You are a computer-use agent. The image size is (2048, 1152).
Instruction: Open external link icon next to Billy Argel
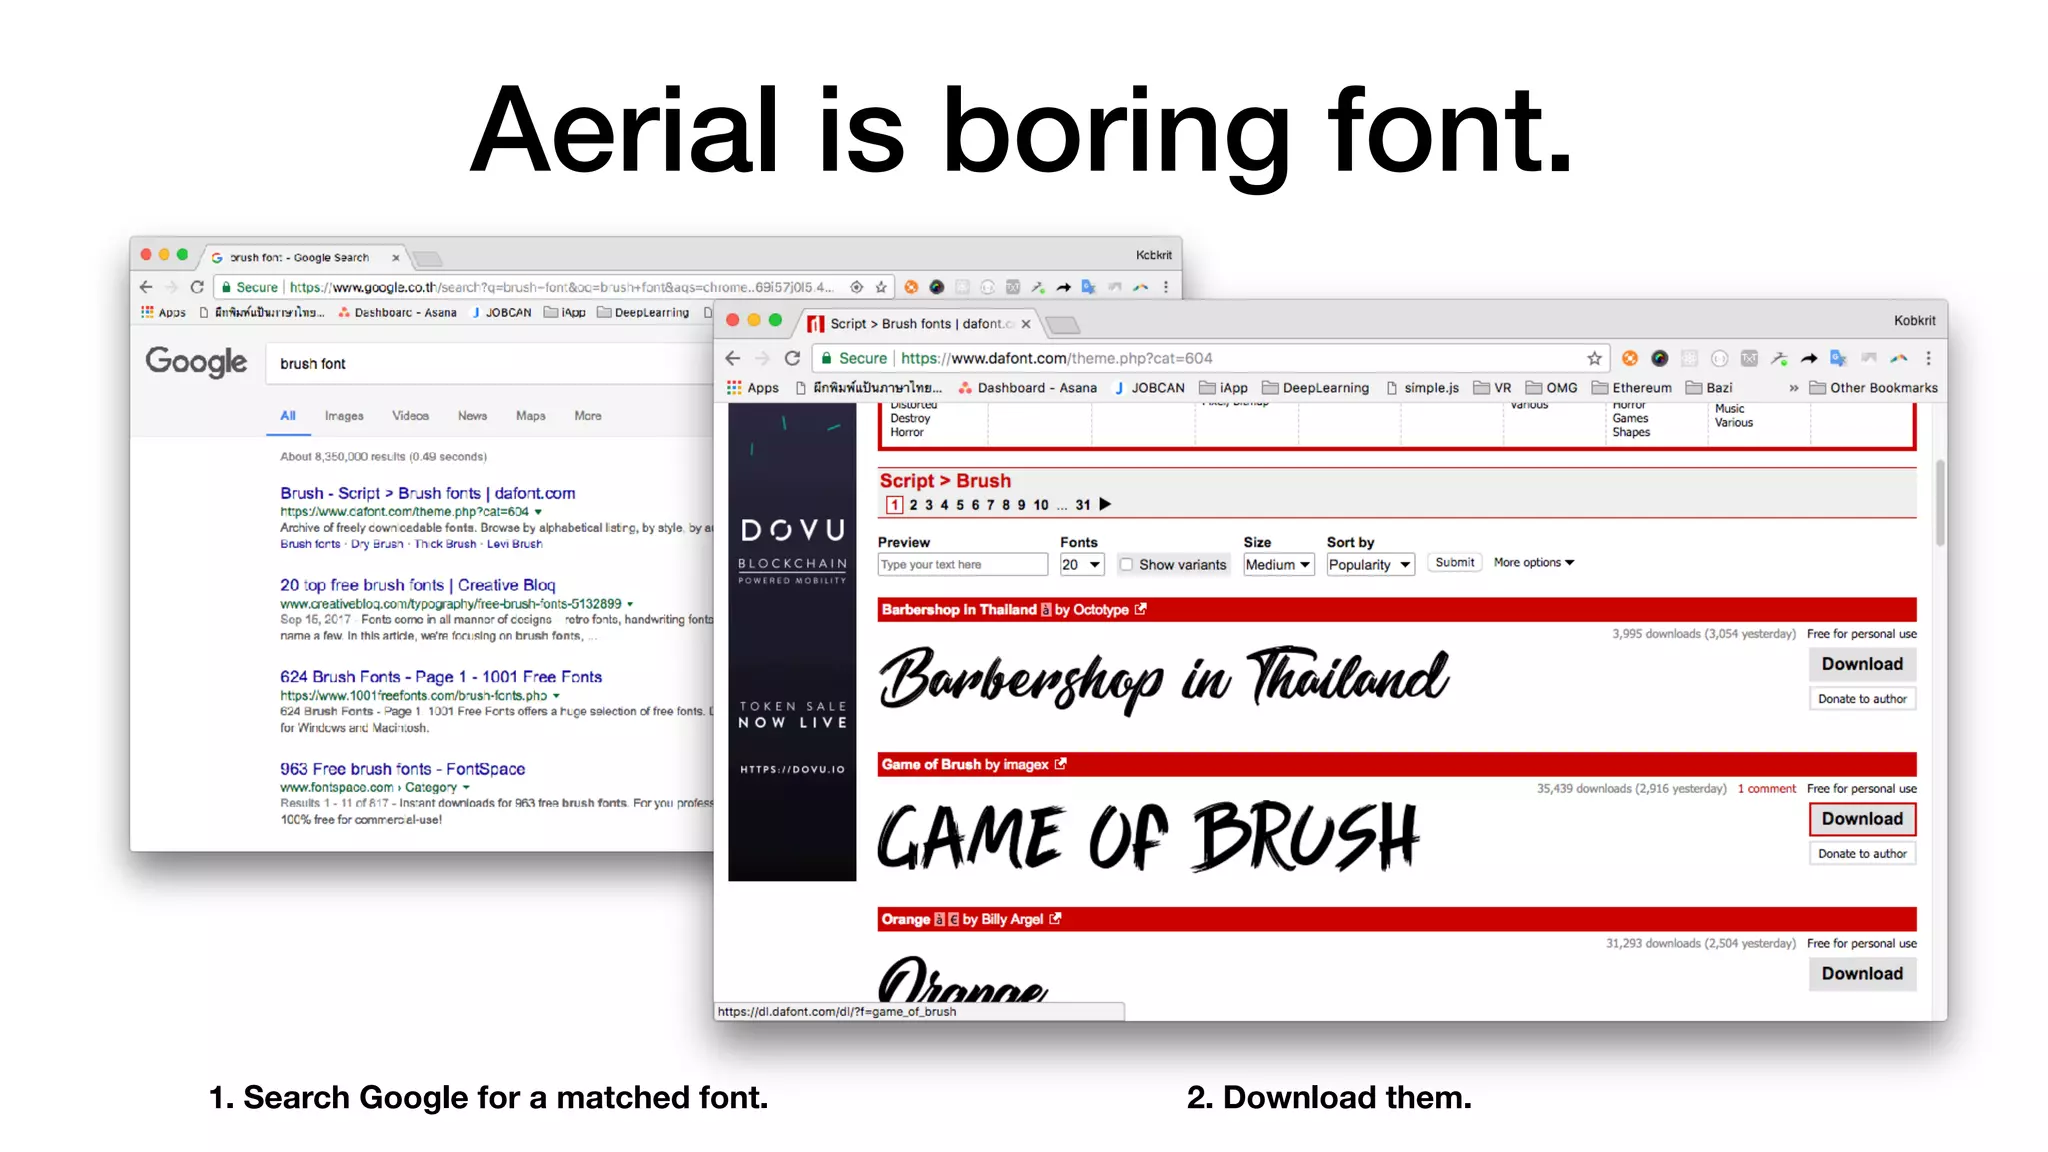click(1055, 919)
